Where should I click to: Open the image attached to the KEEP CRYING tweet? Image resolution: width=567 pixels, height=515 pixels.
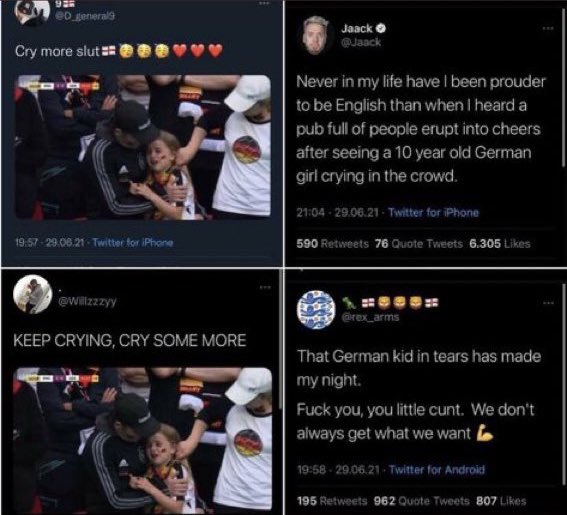pyautogui.click(x=142, y=439)
